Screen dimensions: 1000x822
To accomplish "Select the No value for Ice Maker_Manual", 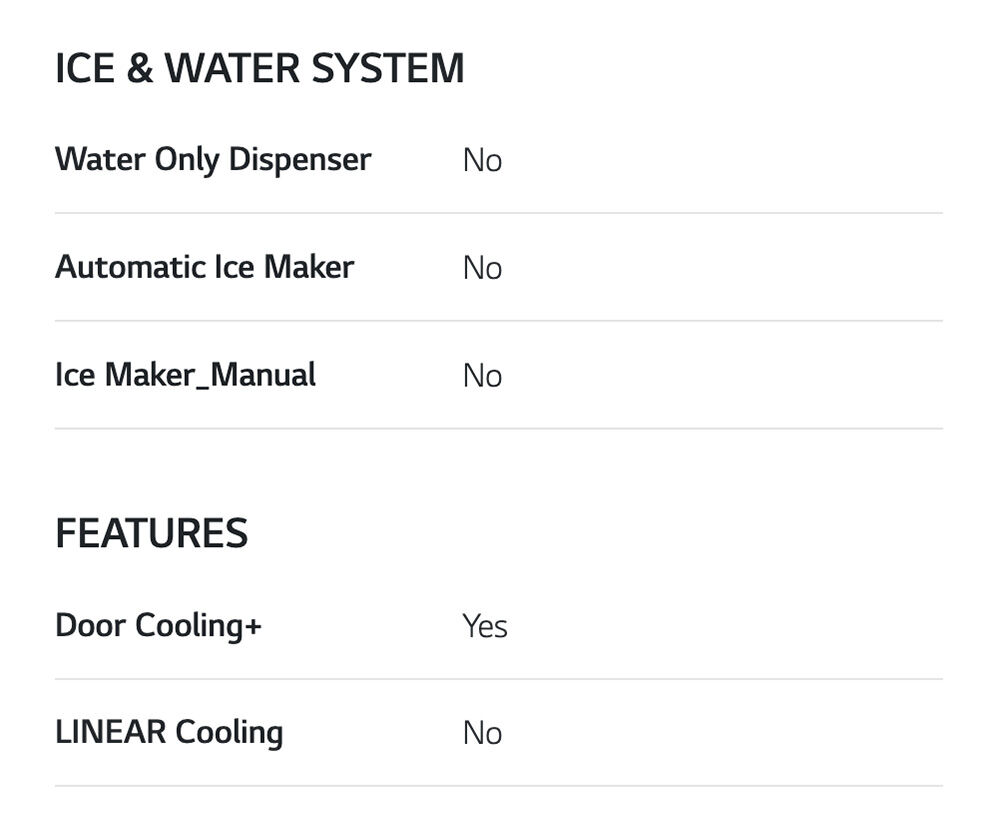I will pyautogui.click(x=482, y=376).
